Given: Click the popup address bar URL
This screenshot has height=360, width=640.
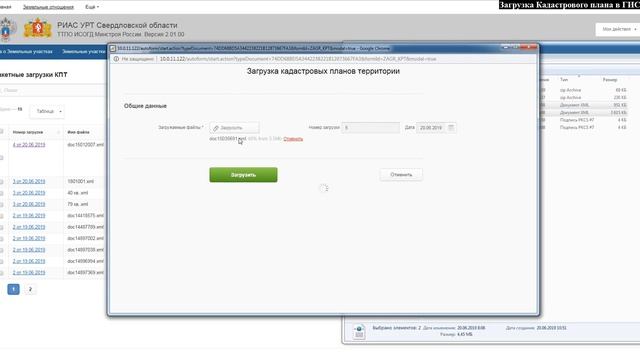Looking at the screenshot, I should [298, 59].
